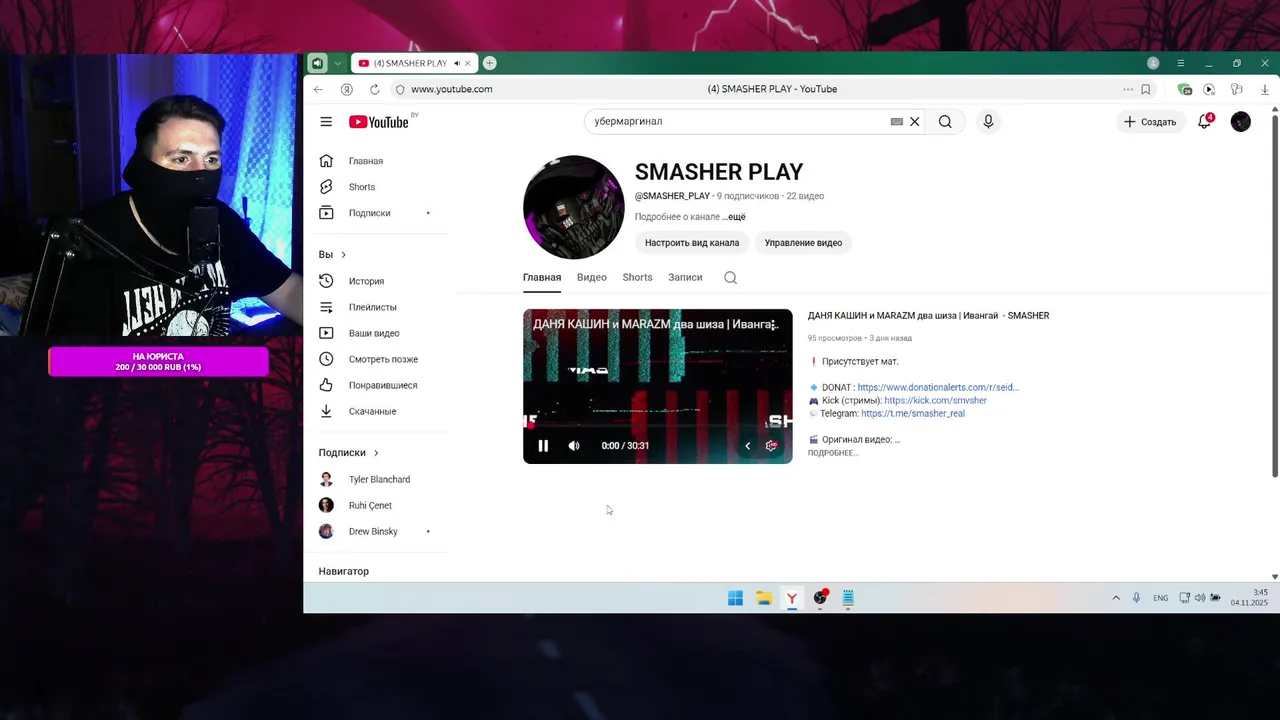Open the three-dot menu on video player
1280x720 pixels.
(x=772, y=325)
